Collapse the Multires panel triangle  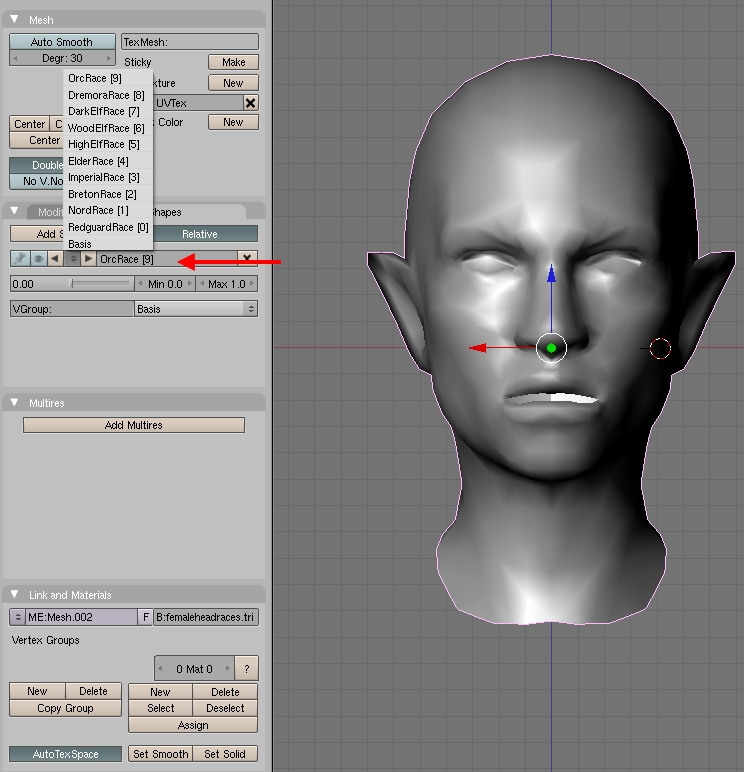tap(15, 403)
